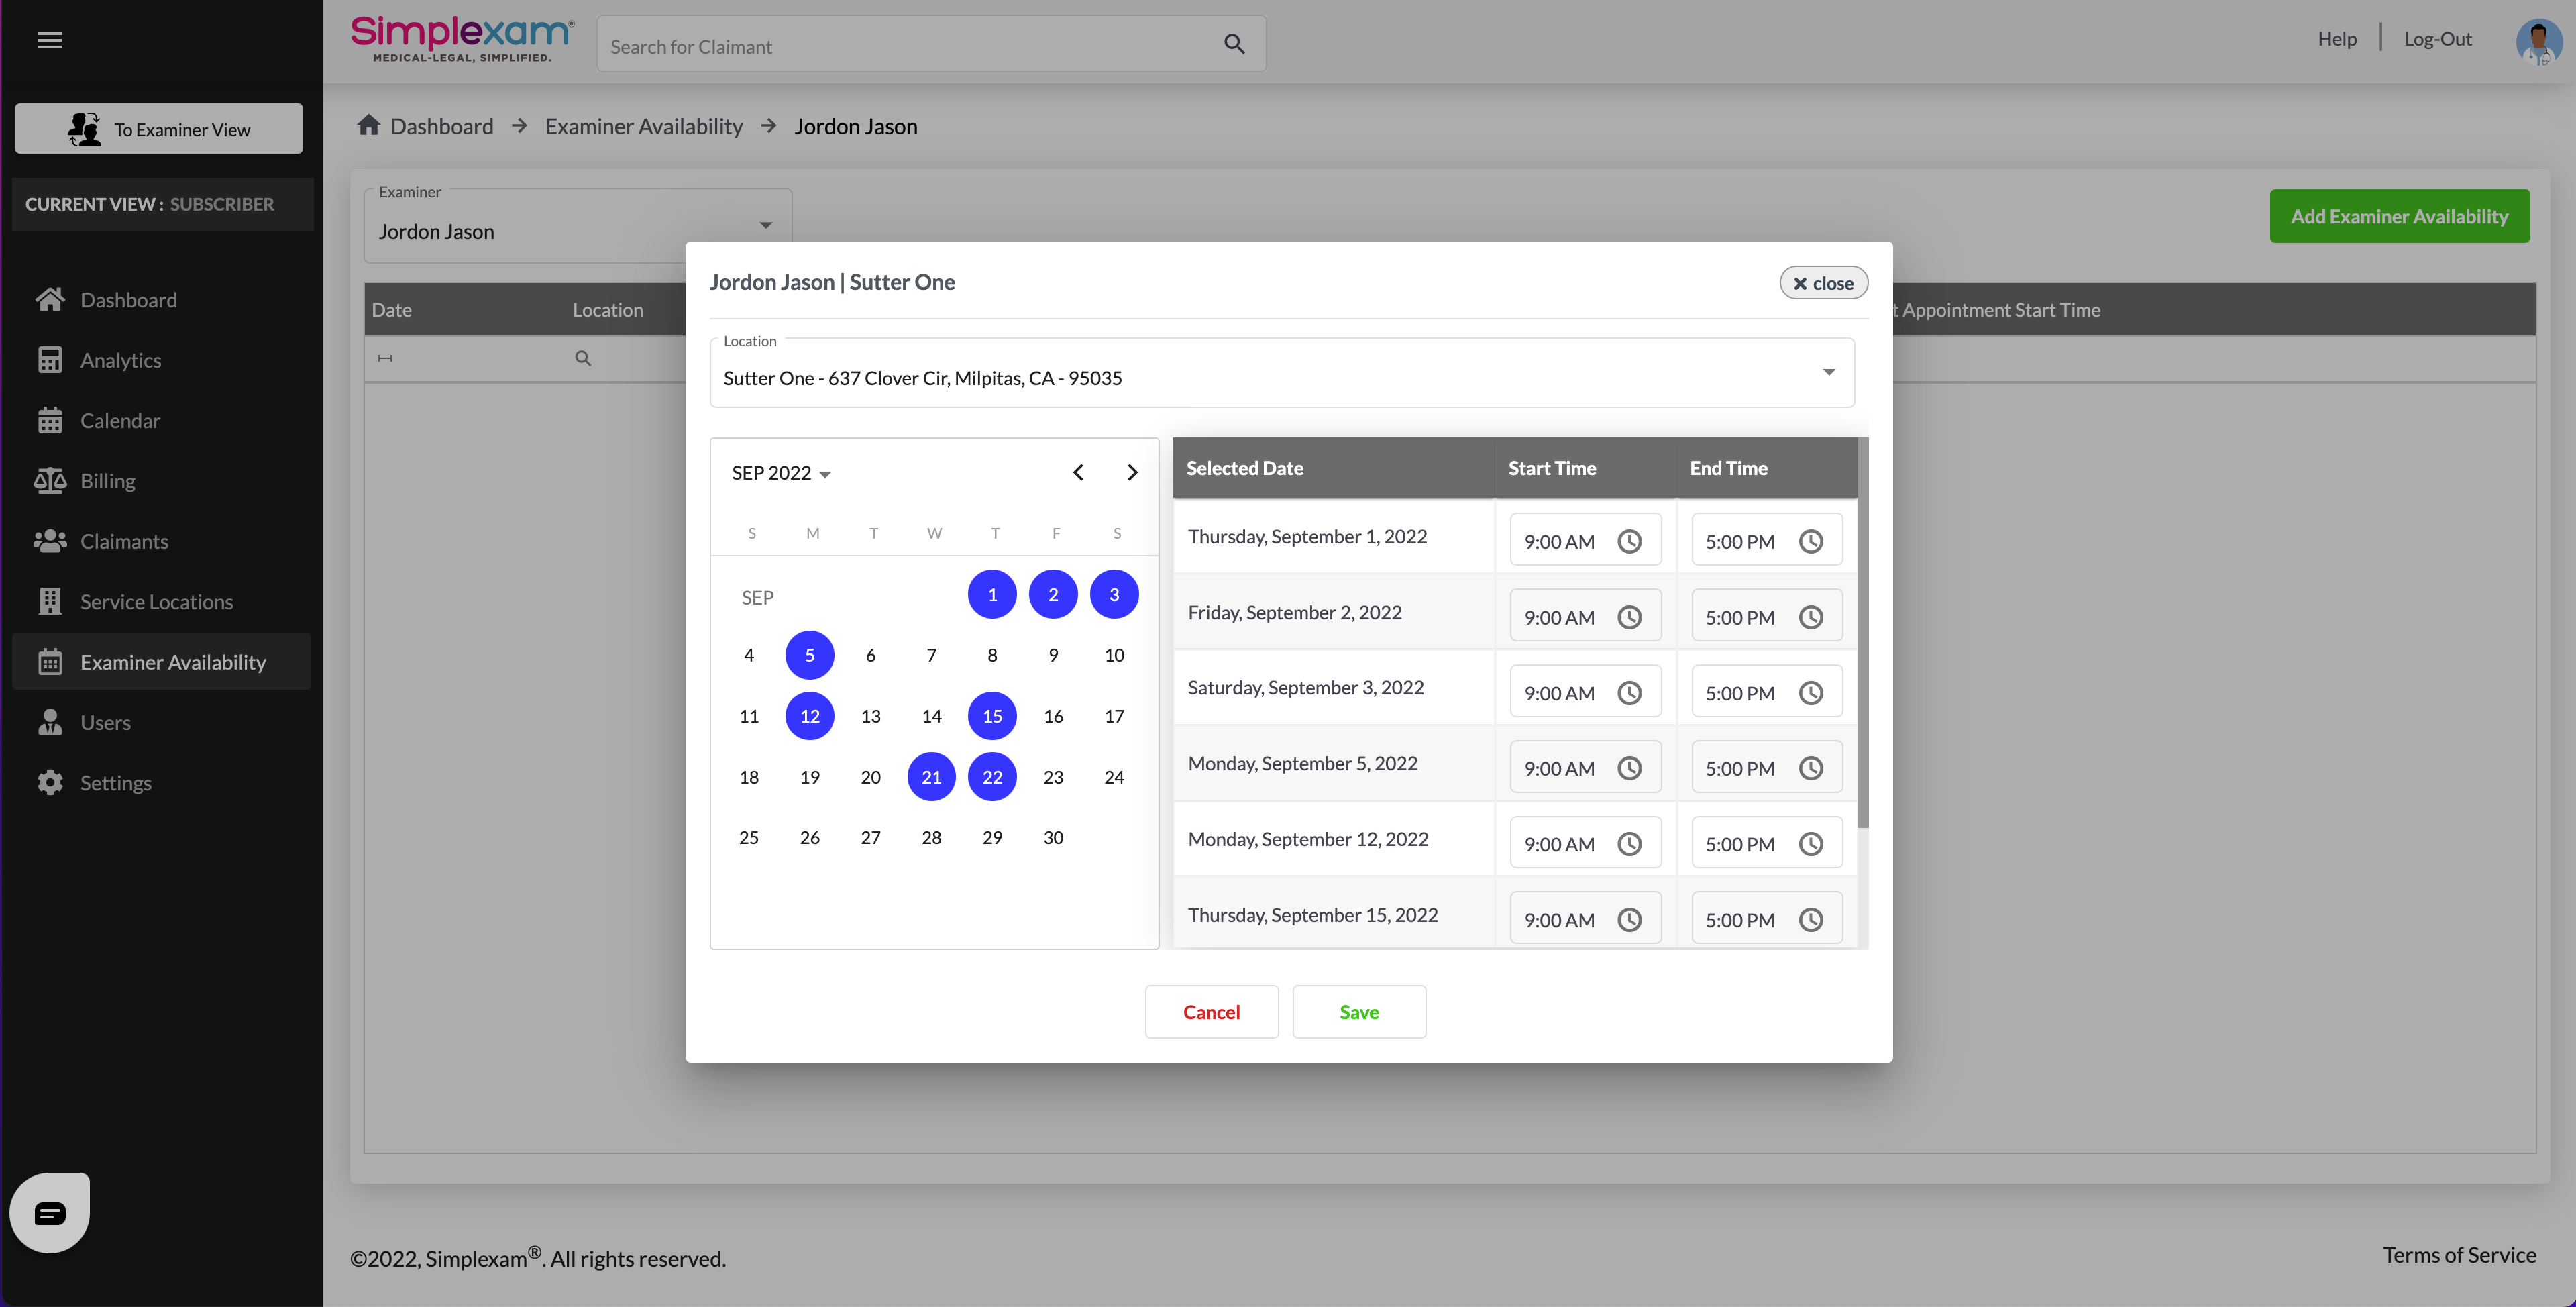Screen dimensions: 2576x1307
Task: Click the clock icon for September 1 start time
Action: pyautogui.click(x=1629, y=541)
